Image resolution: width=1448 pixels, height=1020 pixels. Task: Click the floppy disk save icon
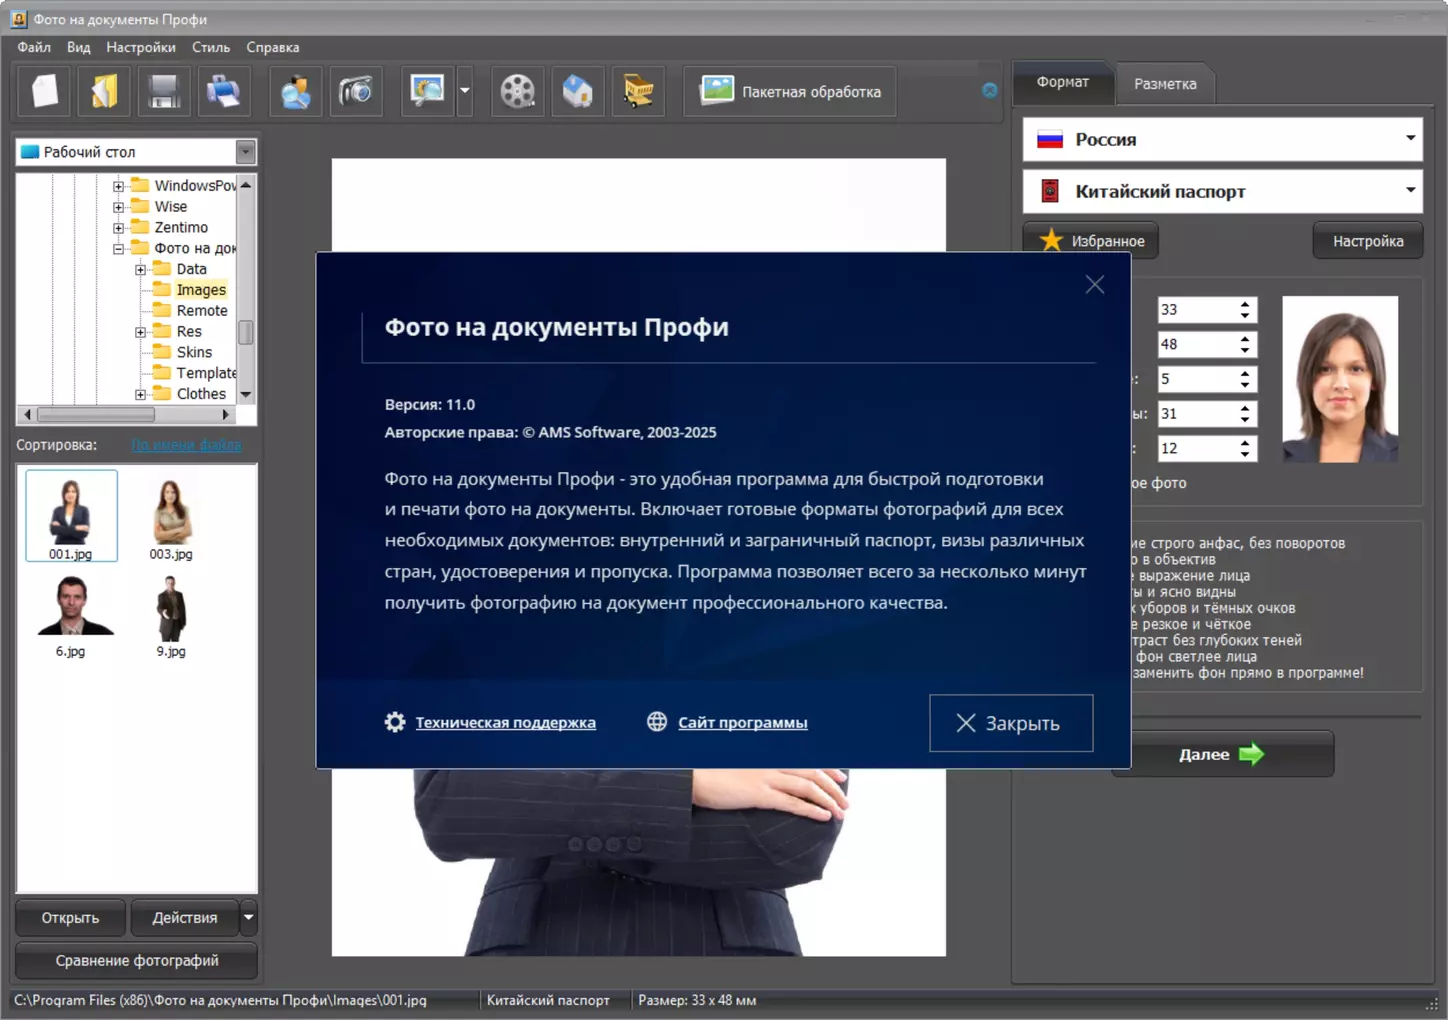[164, 91]
